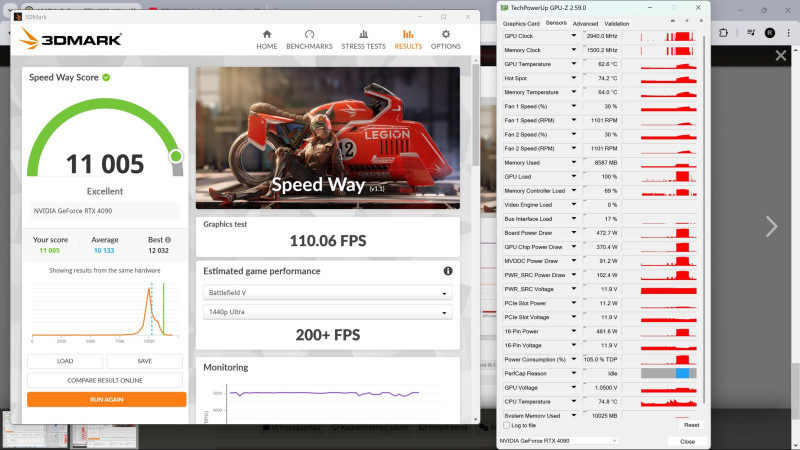The image size is (800, 450).
Task: Open the Hot Spot sensor dropdown arrow
Action: coord(573,78)
